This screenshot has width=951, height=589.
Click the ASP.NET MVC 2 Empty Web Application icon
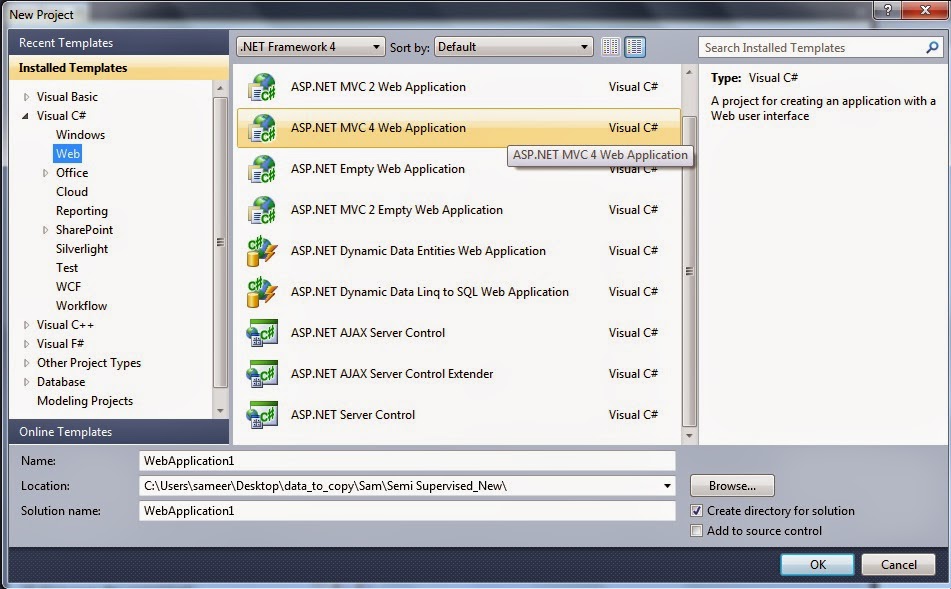[x=262, y=210]
